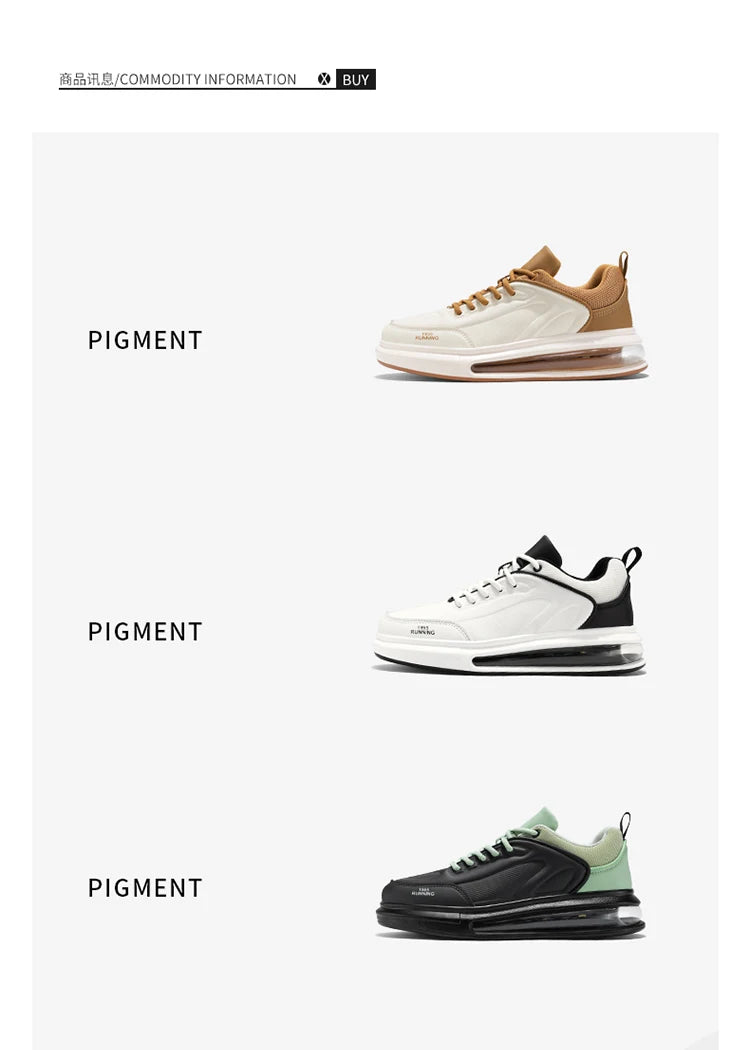Click the Chinese 商品讯息 header label

[86, 80]
